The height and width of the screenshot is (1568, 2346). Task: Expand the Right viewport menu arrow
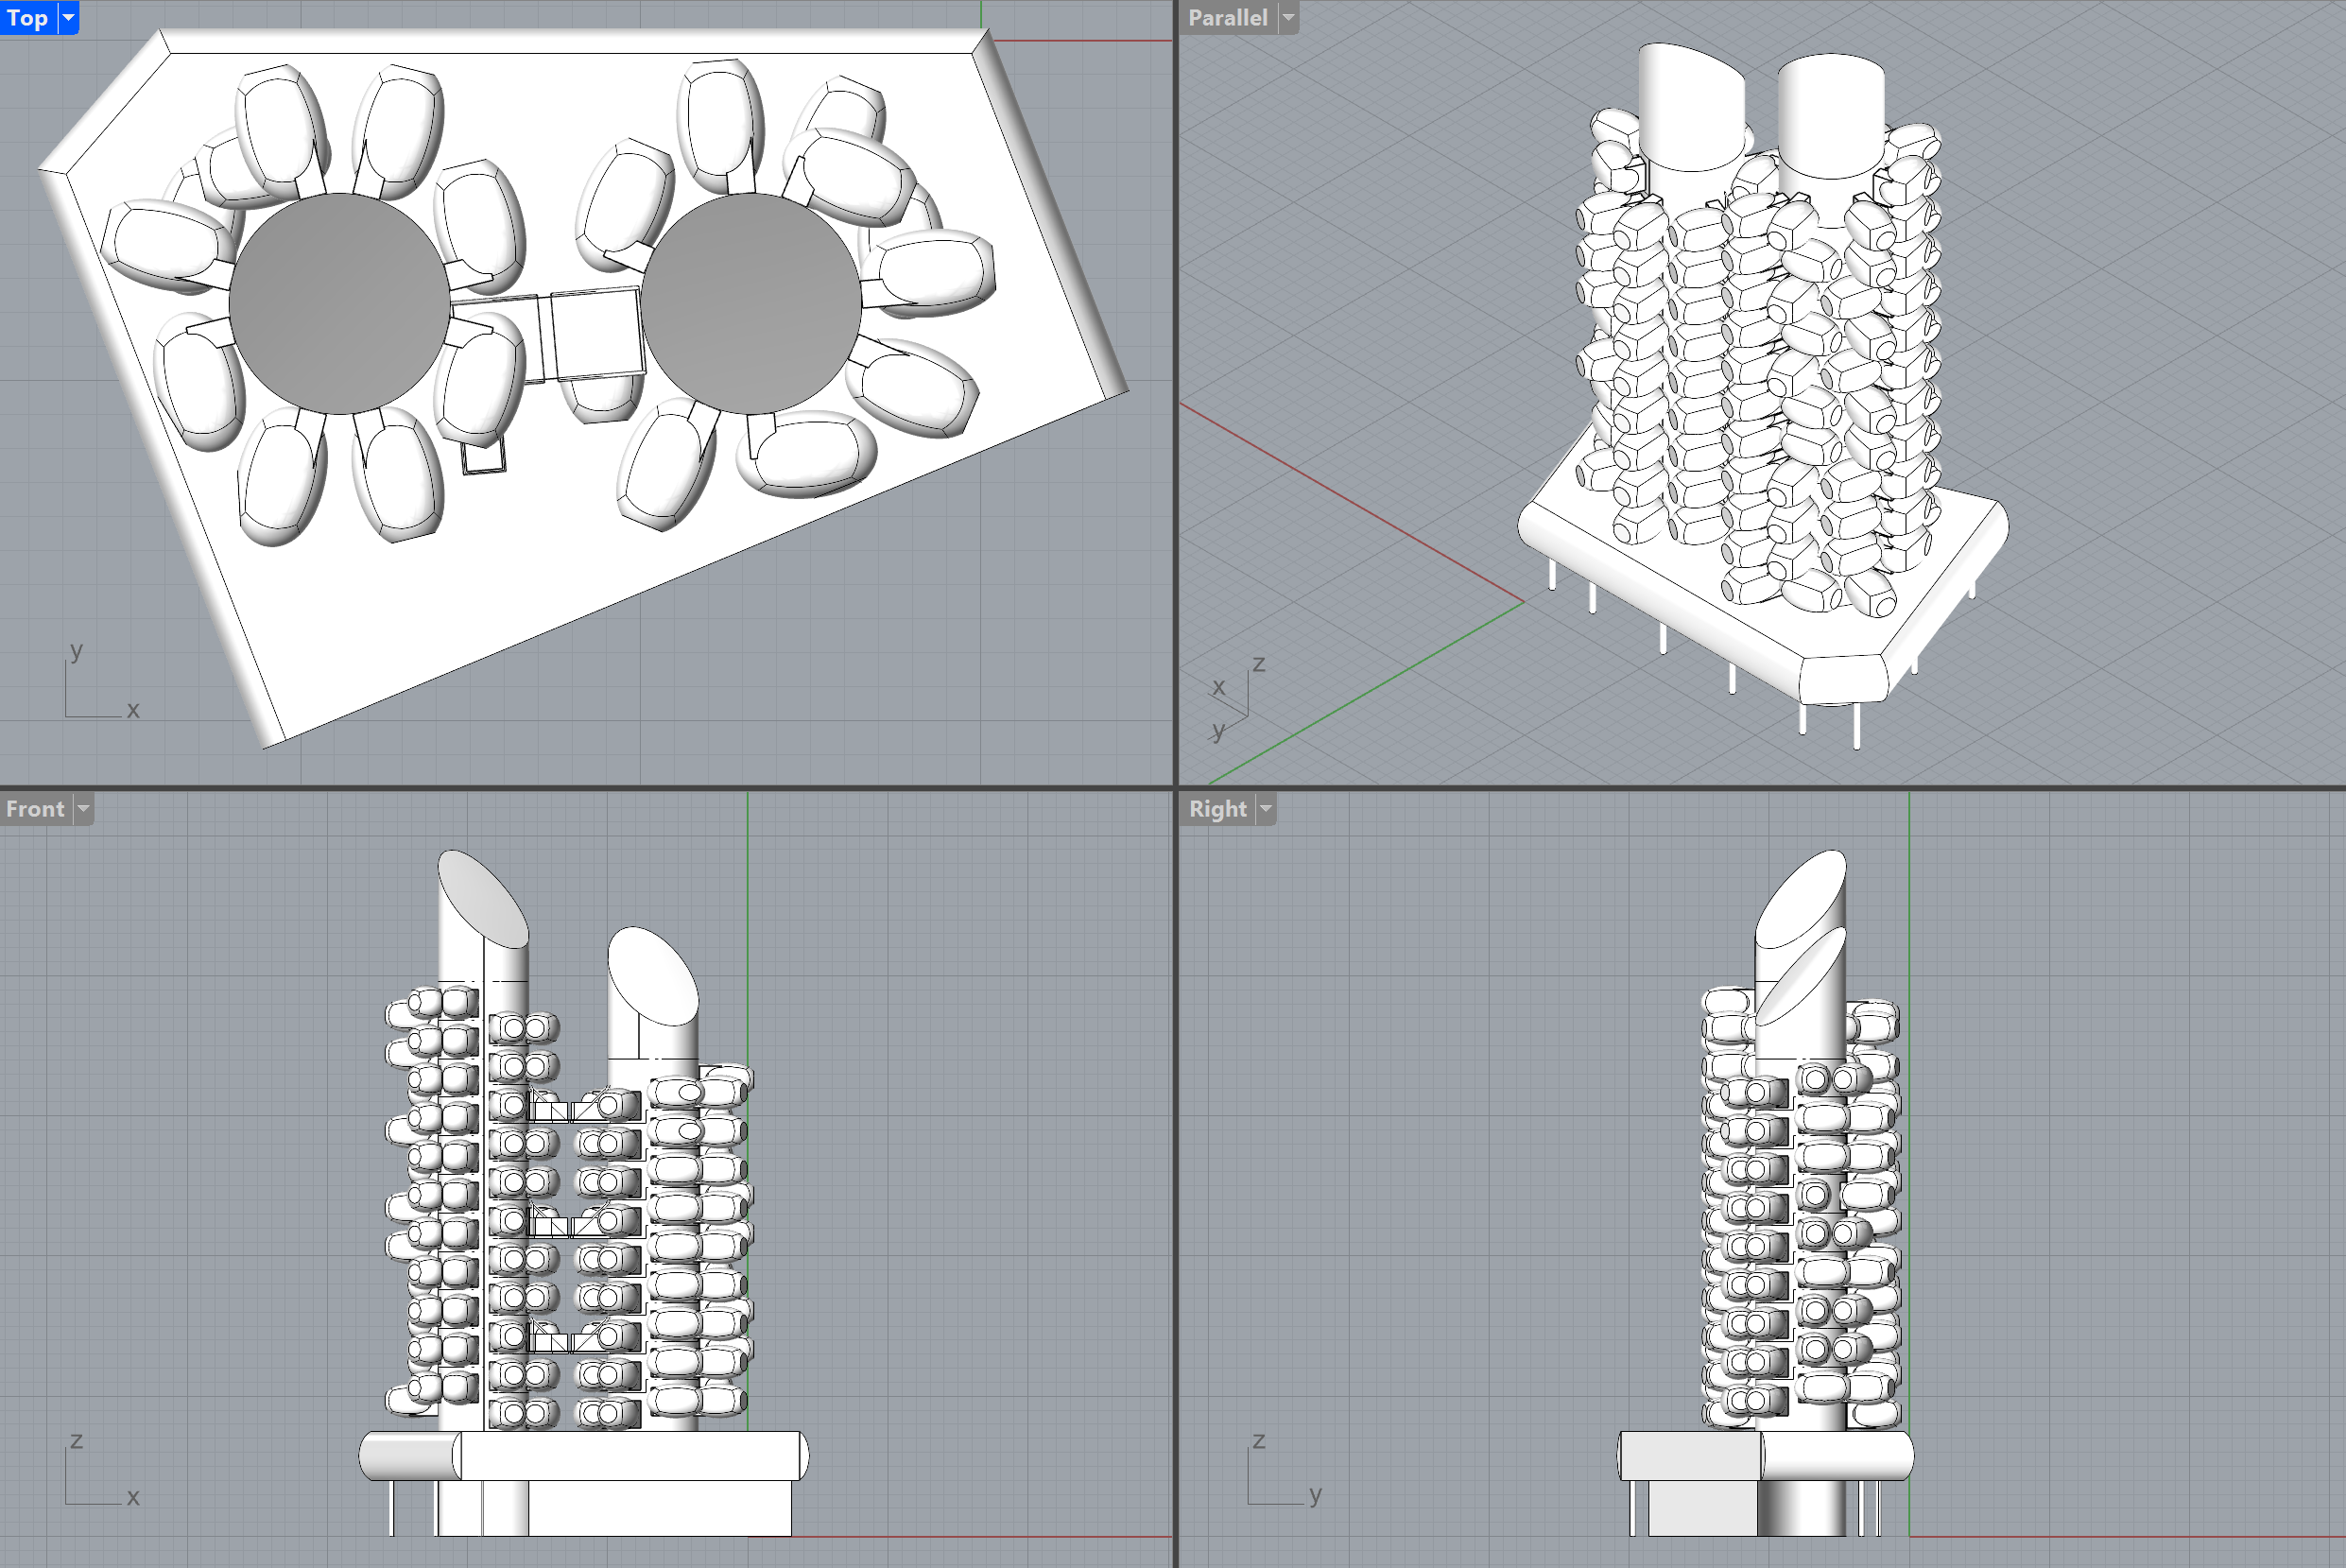pos(1265,808)
